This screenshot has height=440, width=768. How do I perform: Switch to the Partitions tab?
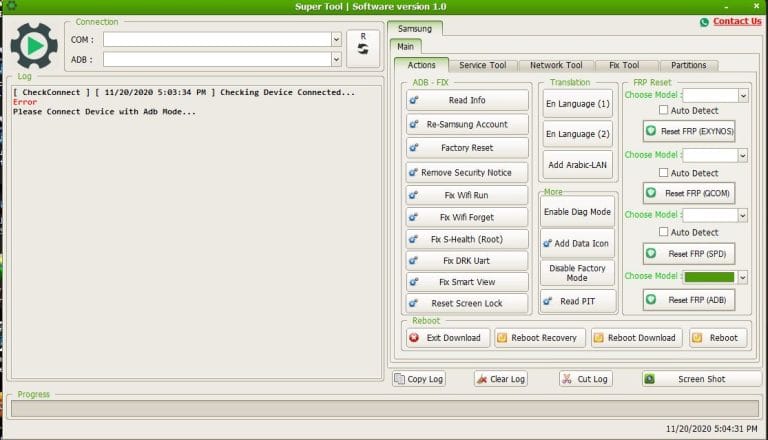click(x=688, y=65)
